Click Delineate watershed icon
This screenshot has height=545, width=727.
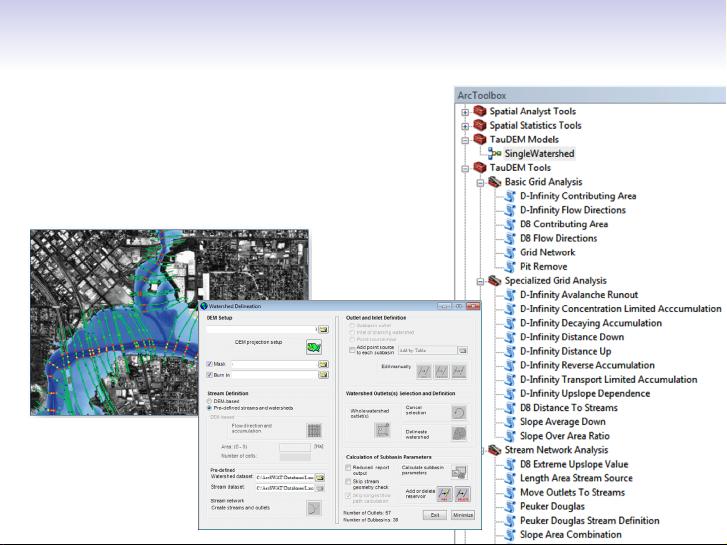click(459, 434)
